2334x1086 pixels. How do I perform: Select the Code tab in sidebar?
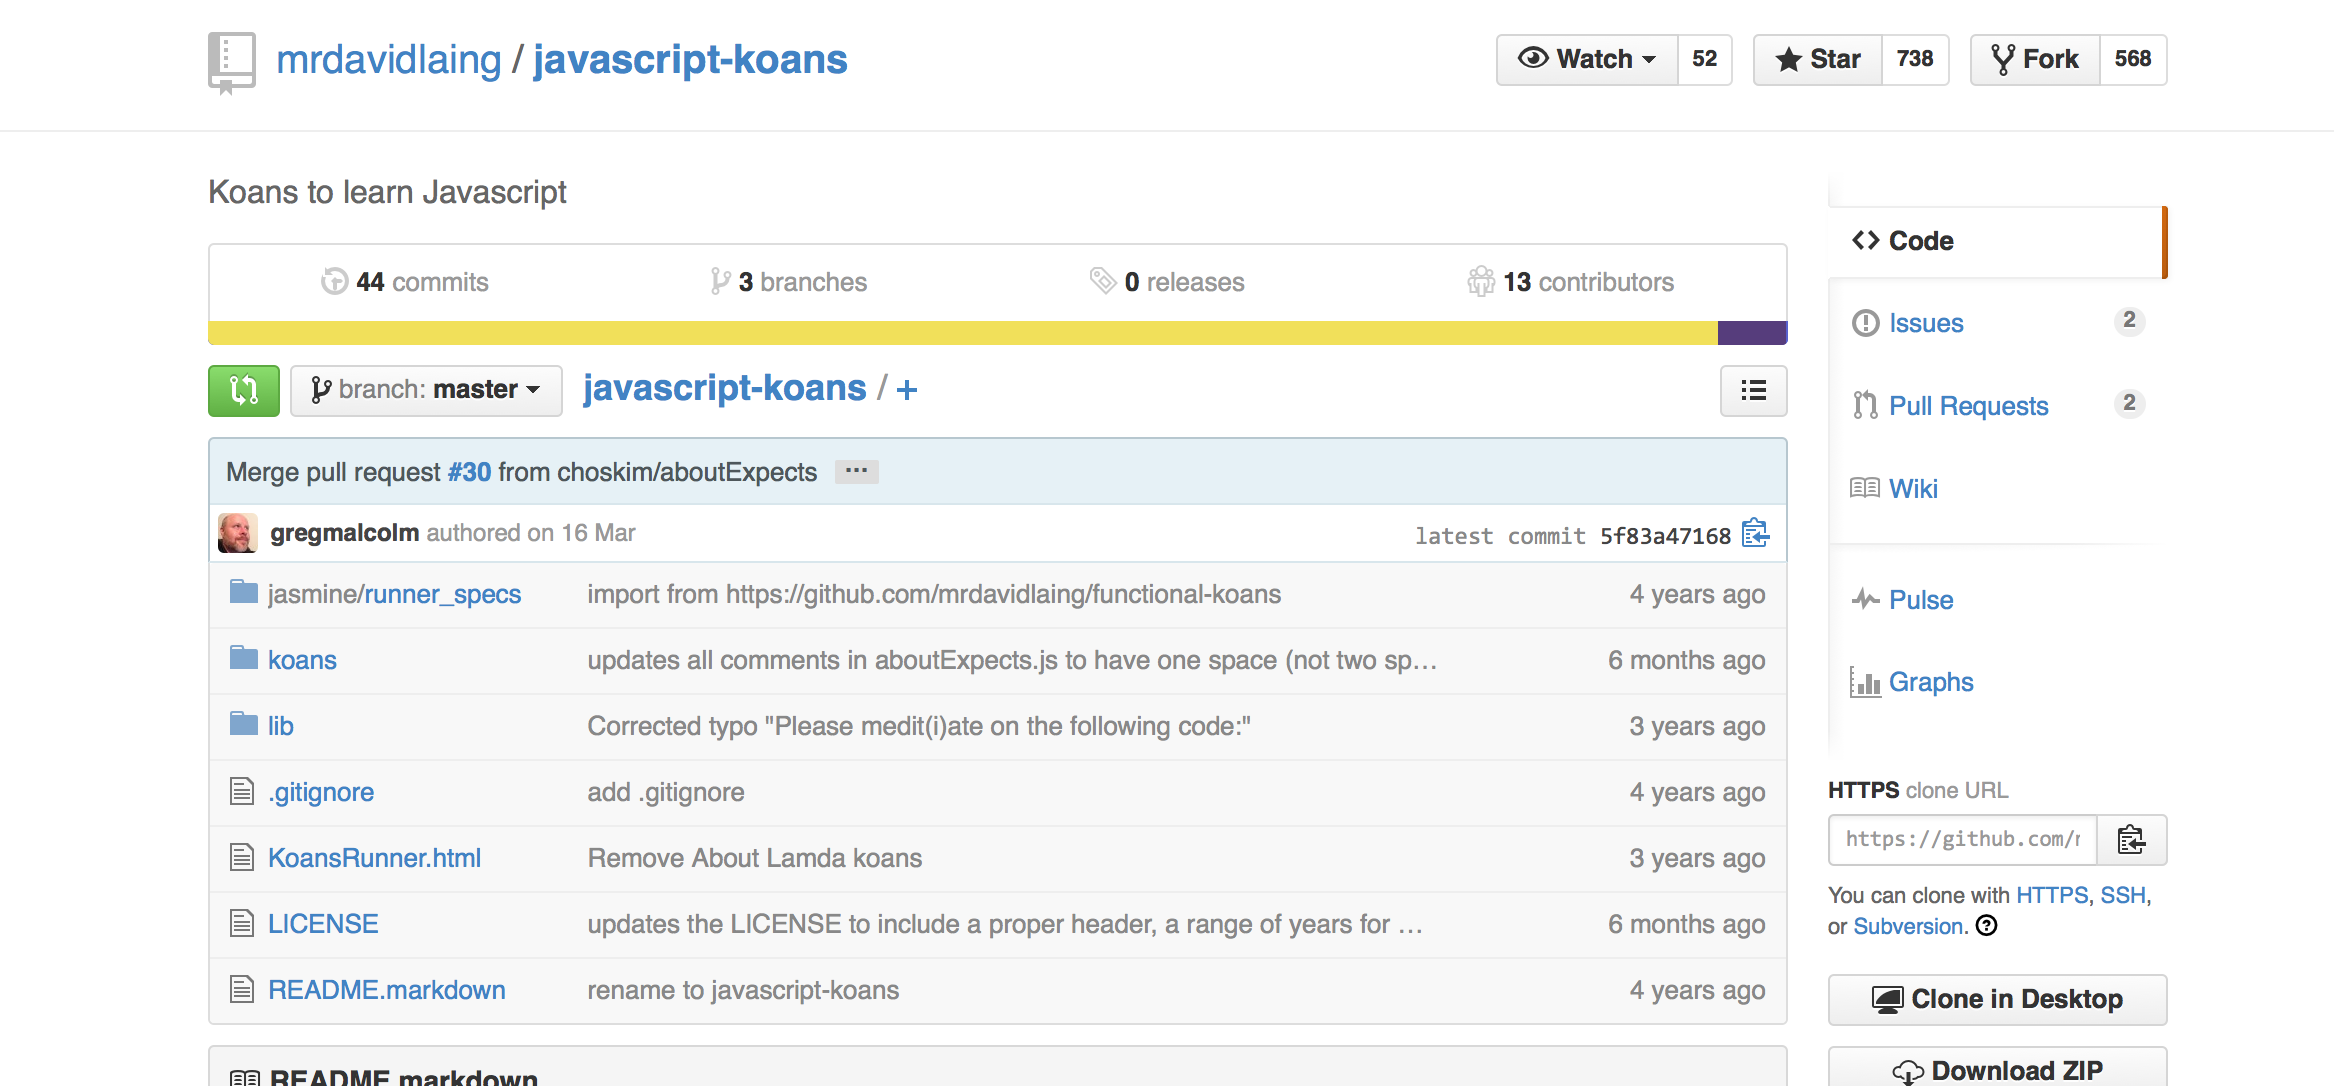click(x=1997, y=241)
